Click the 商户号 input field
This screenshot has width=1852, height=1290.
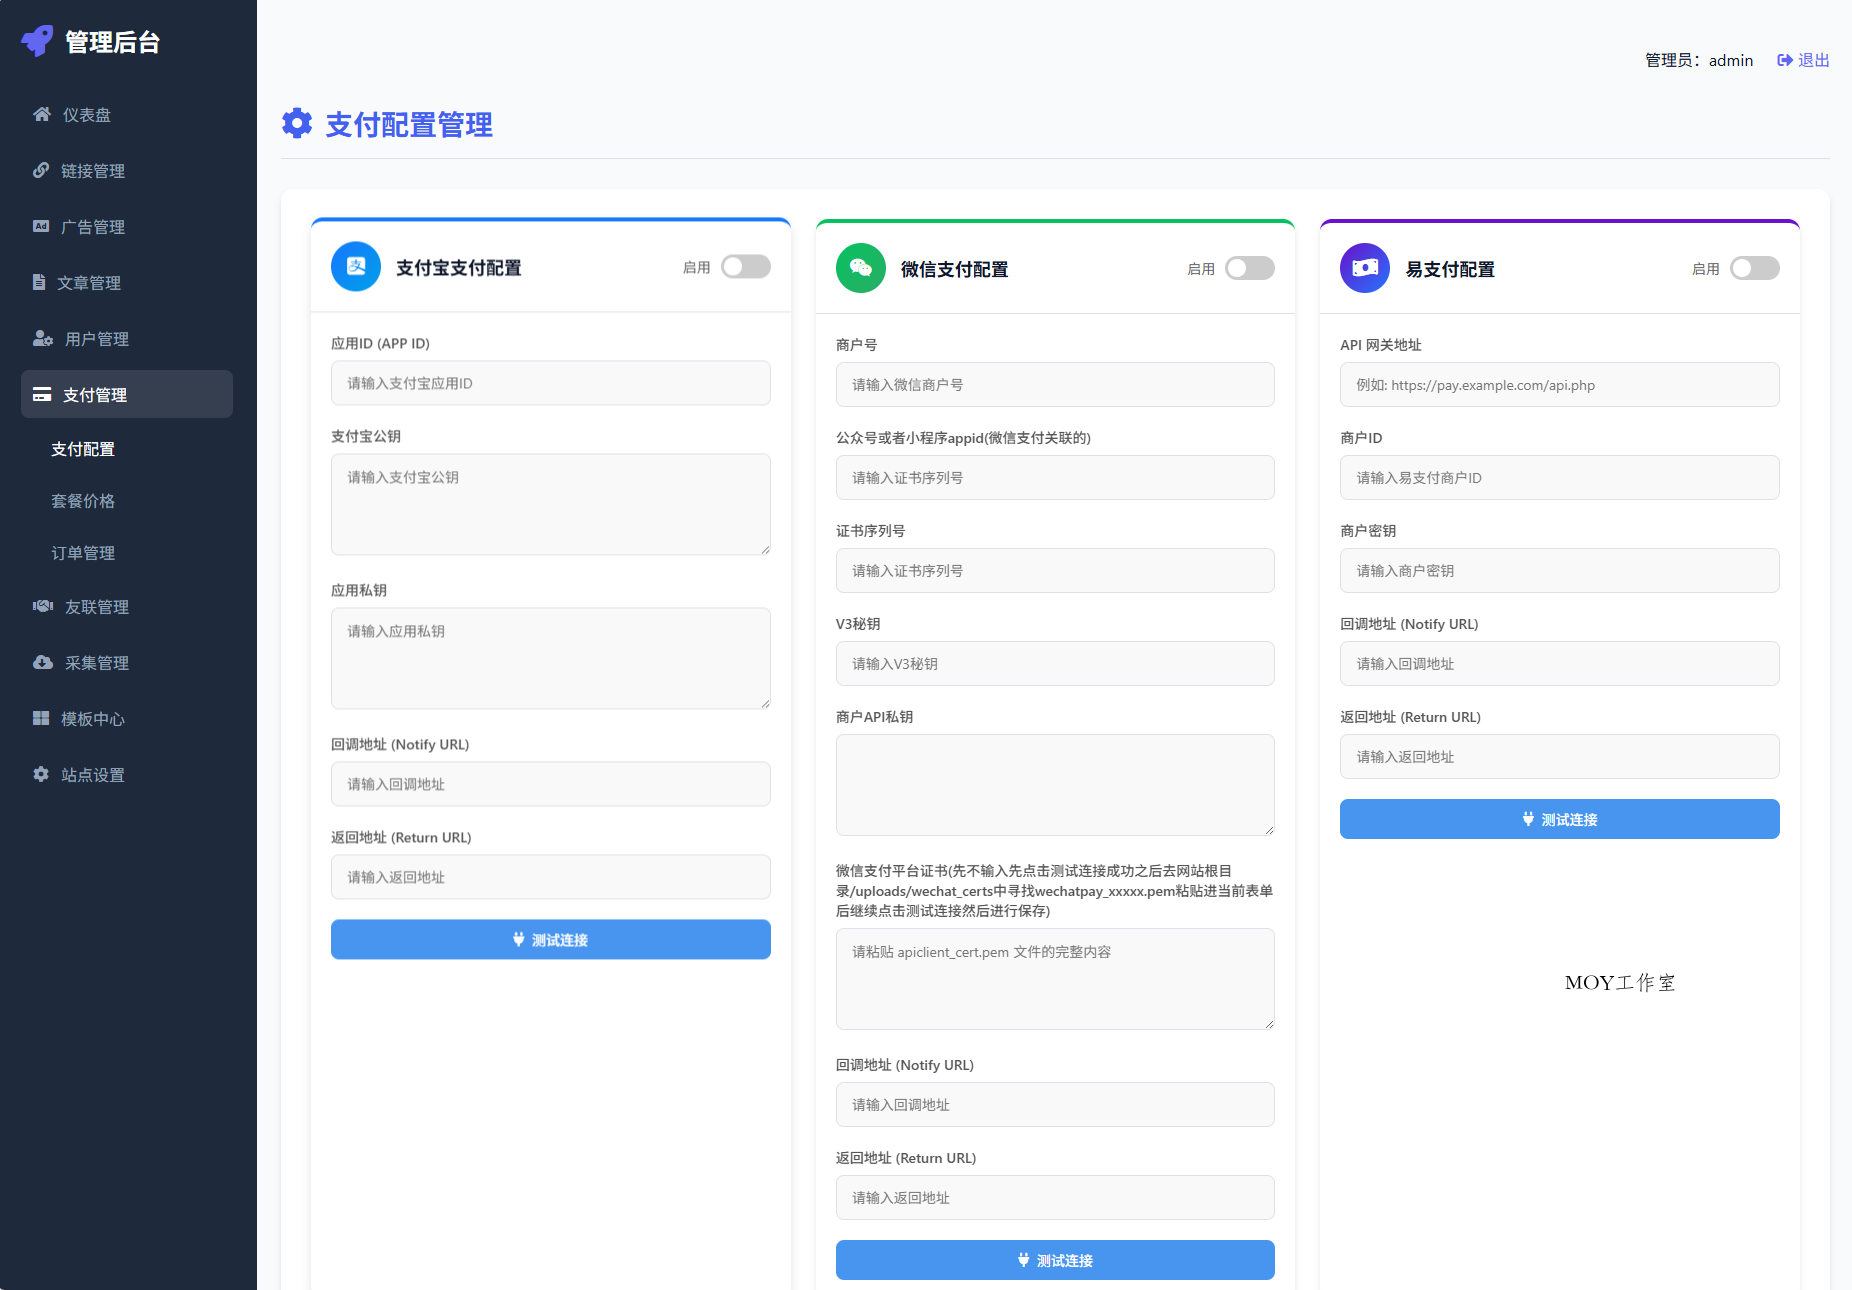[1054, 384]
